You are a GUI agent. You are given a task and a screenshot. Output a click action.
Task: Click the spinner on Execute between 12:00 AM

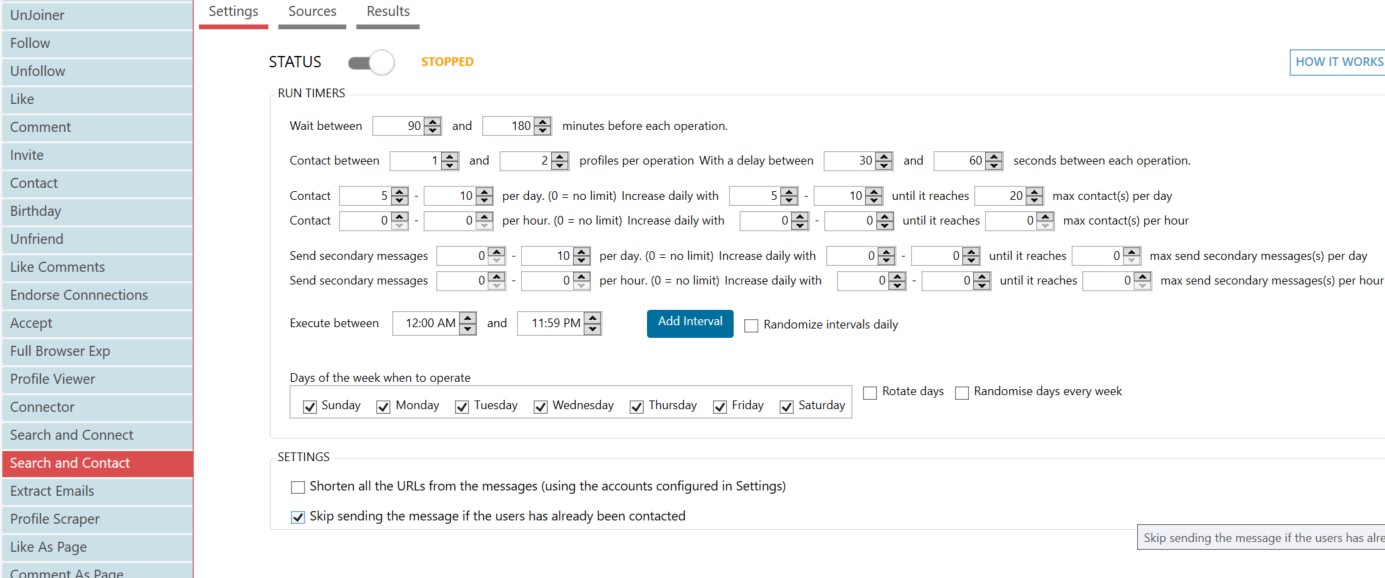[468, 323]
